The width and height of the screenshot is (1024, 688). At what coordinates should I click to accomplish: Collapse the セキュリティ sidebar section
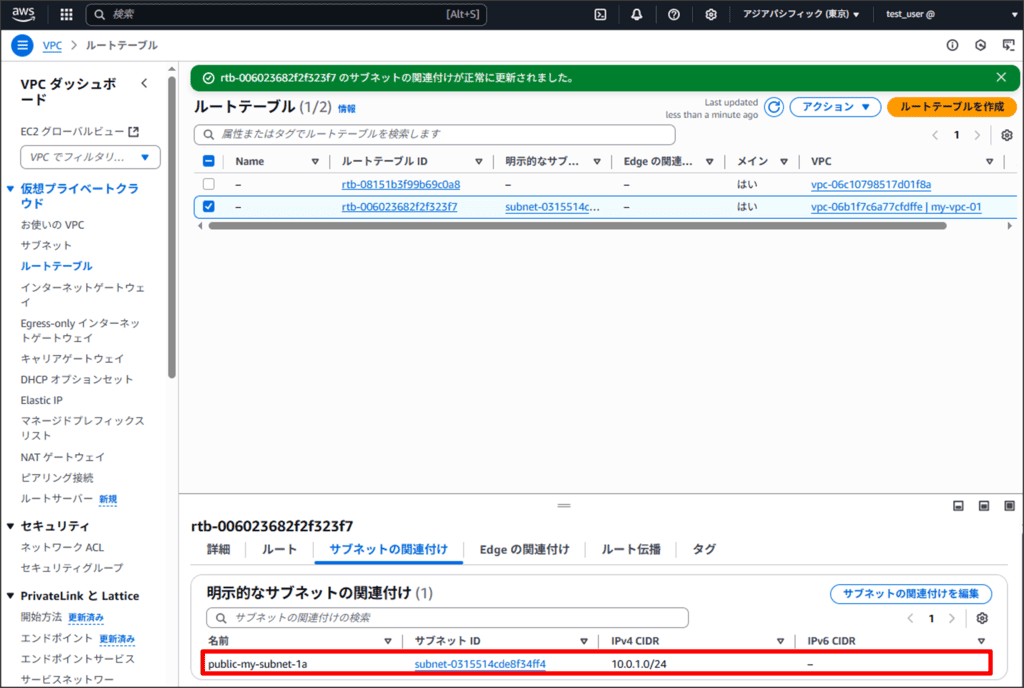11,526
